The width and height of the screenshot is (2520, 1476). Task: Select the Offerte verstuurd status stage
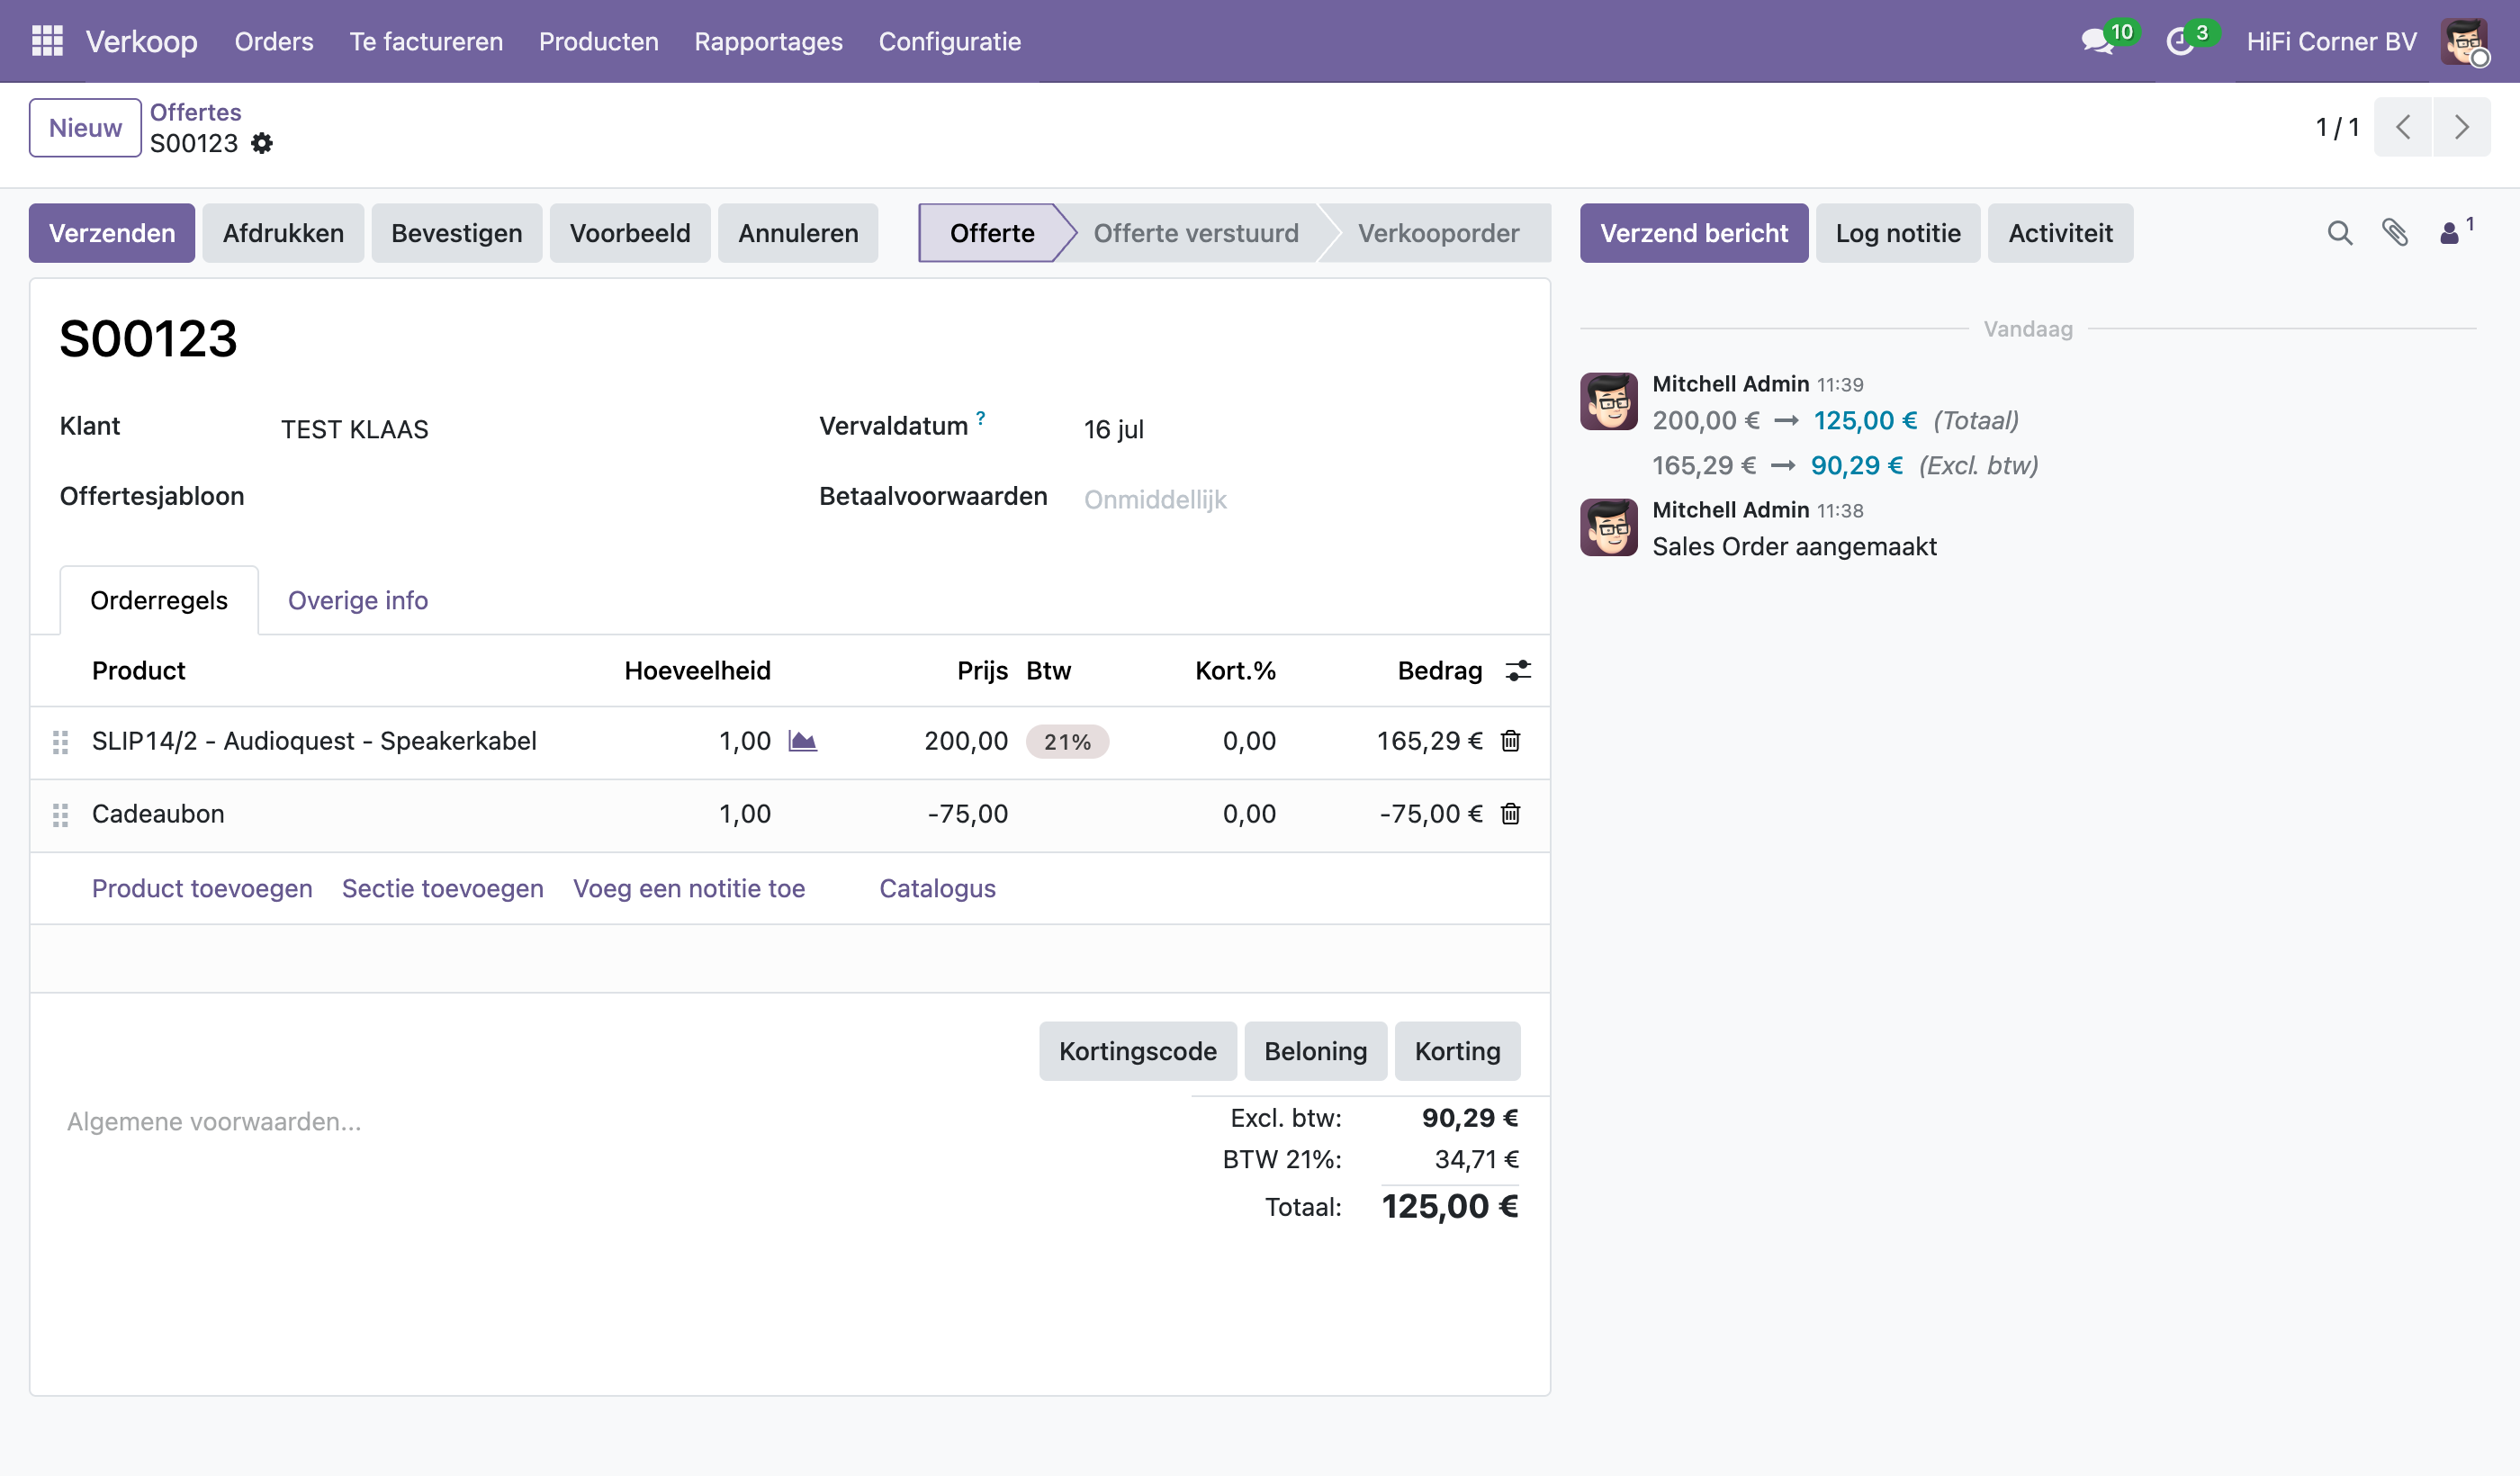click(1195, 233)
